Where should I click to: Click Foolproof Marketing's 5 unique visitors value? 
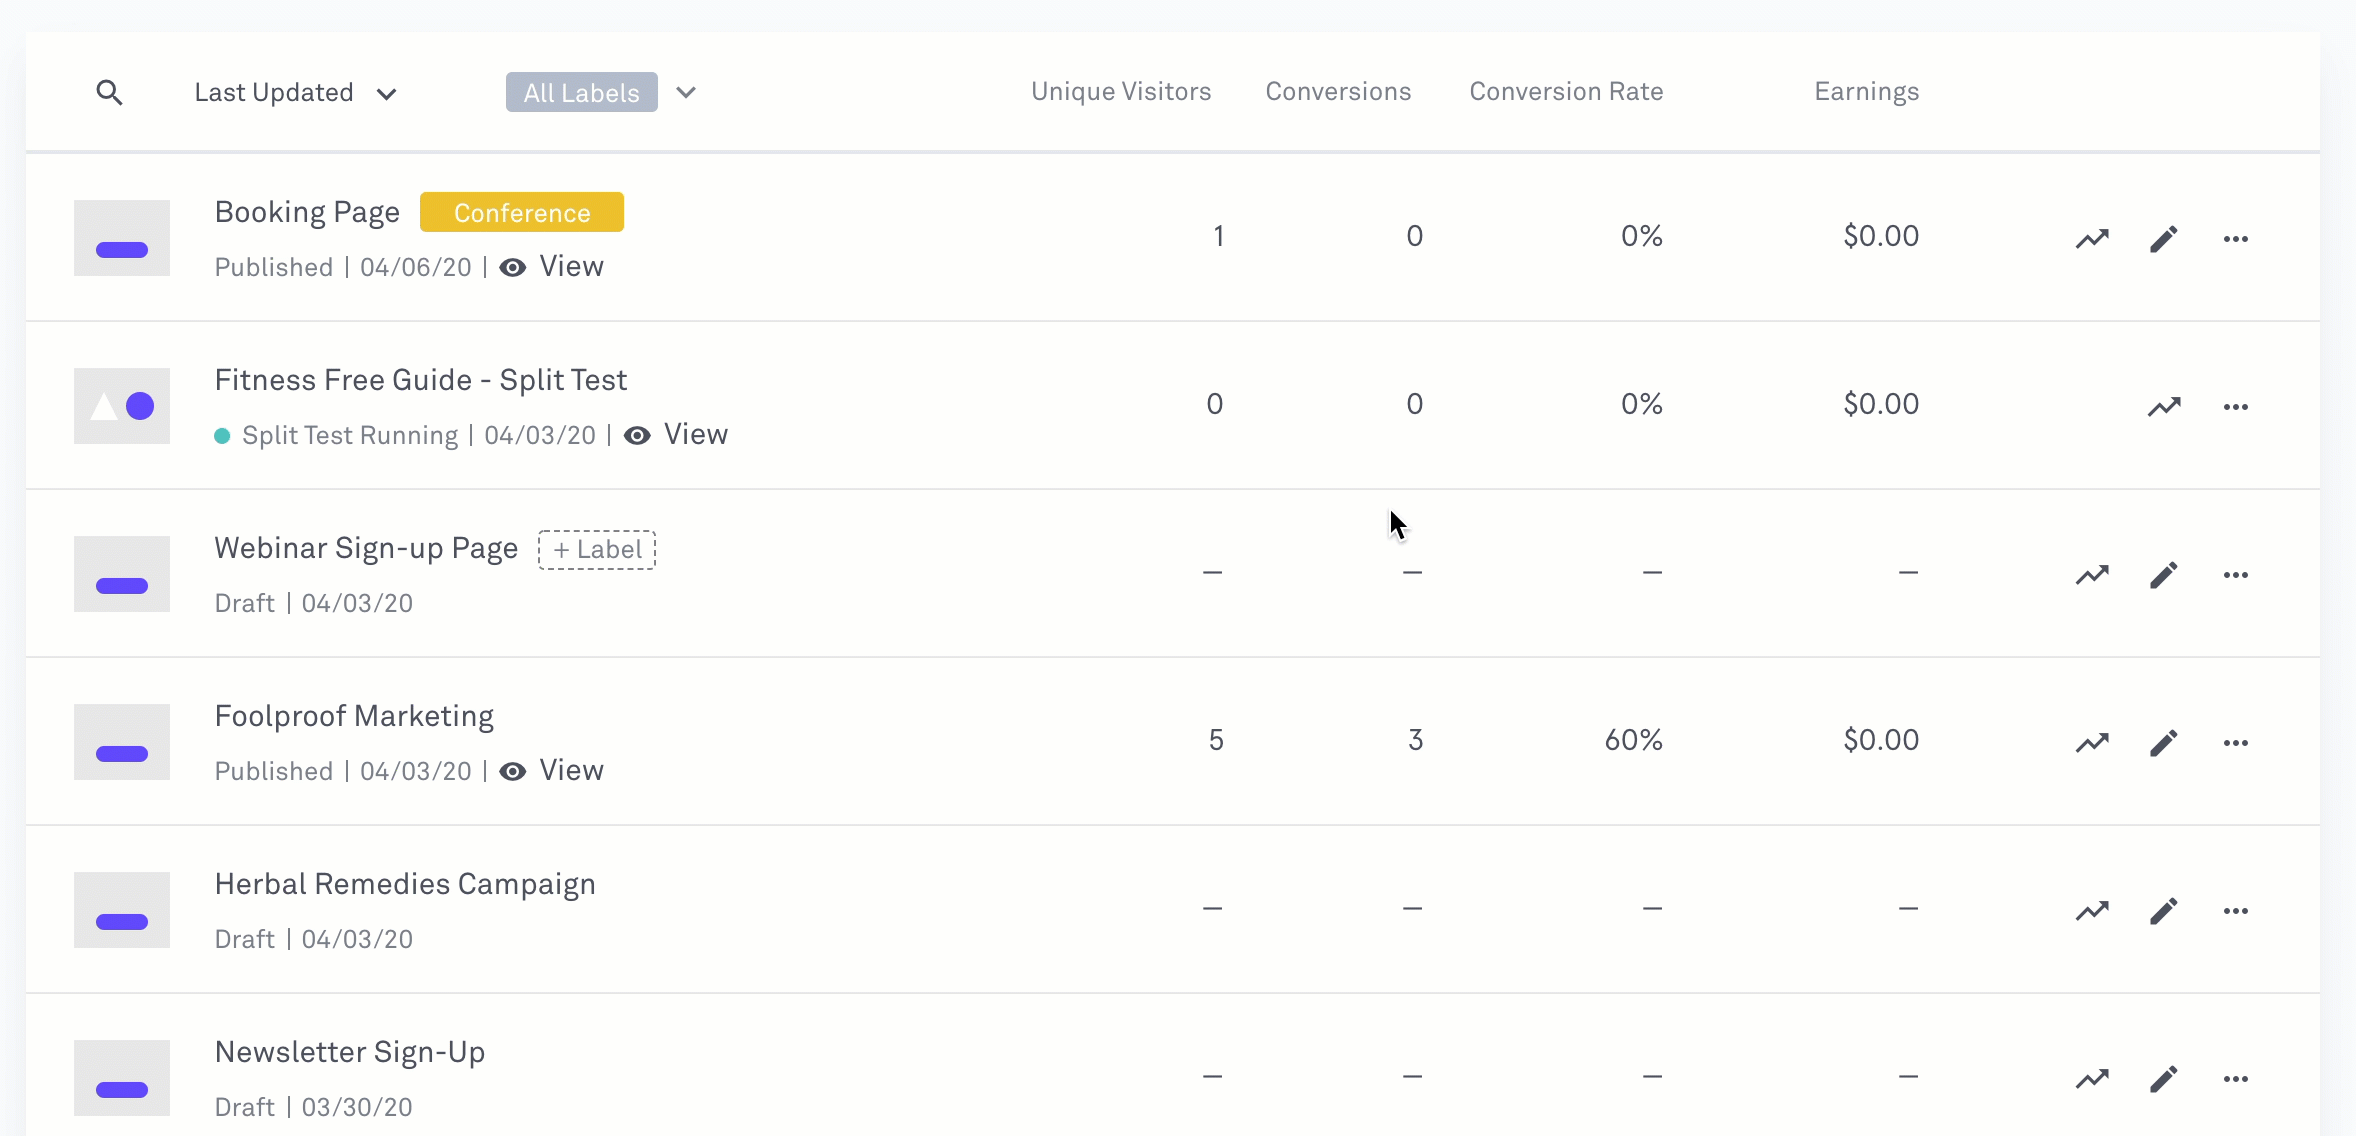click(x=1216, y=740)
